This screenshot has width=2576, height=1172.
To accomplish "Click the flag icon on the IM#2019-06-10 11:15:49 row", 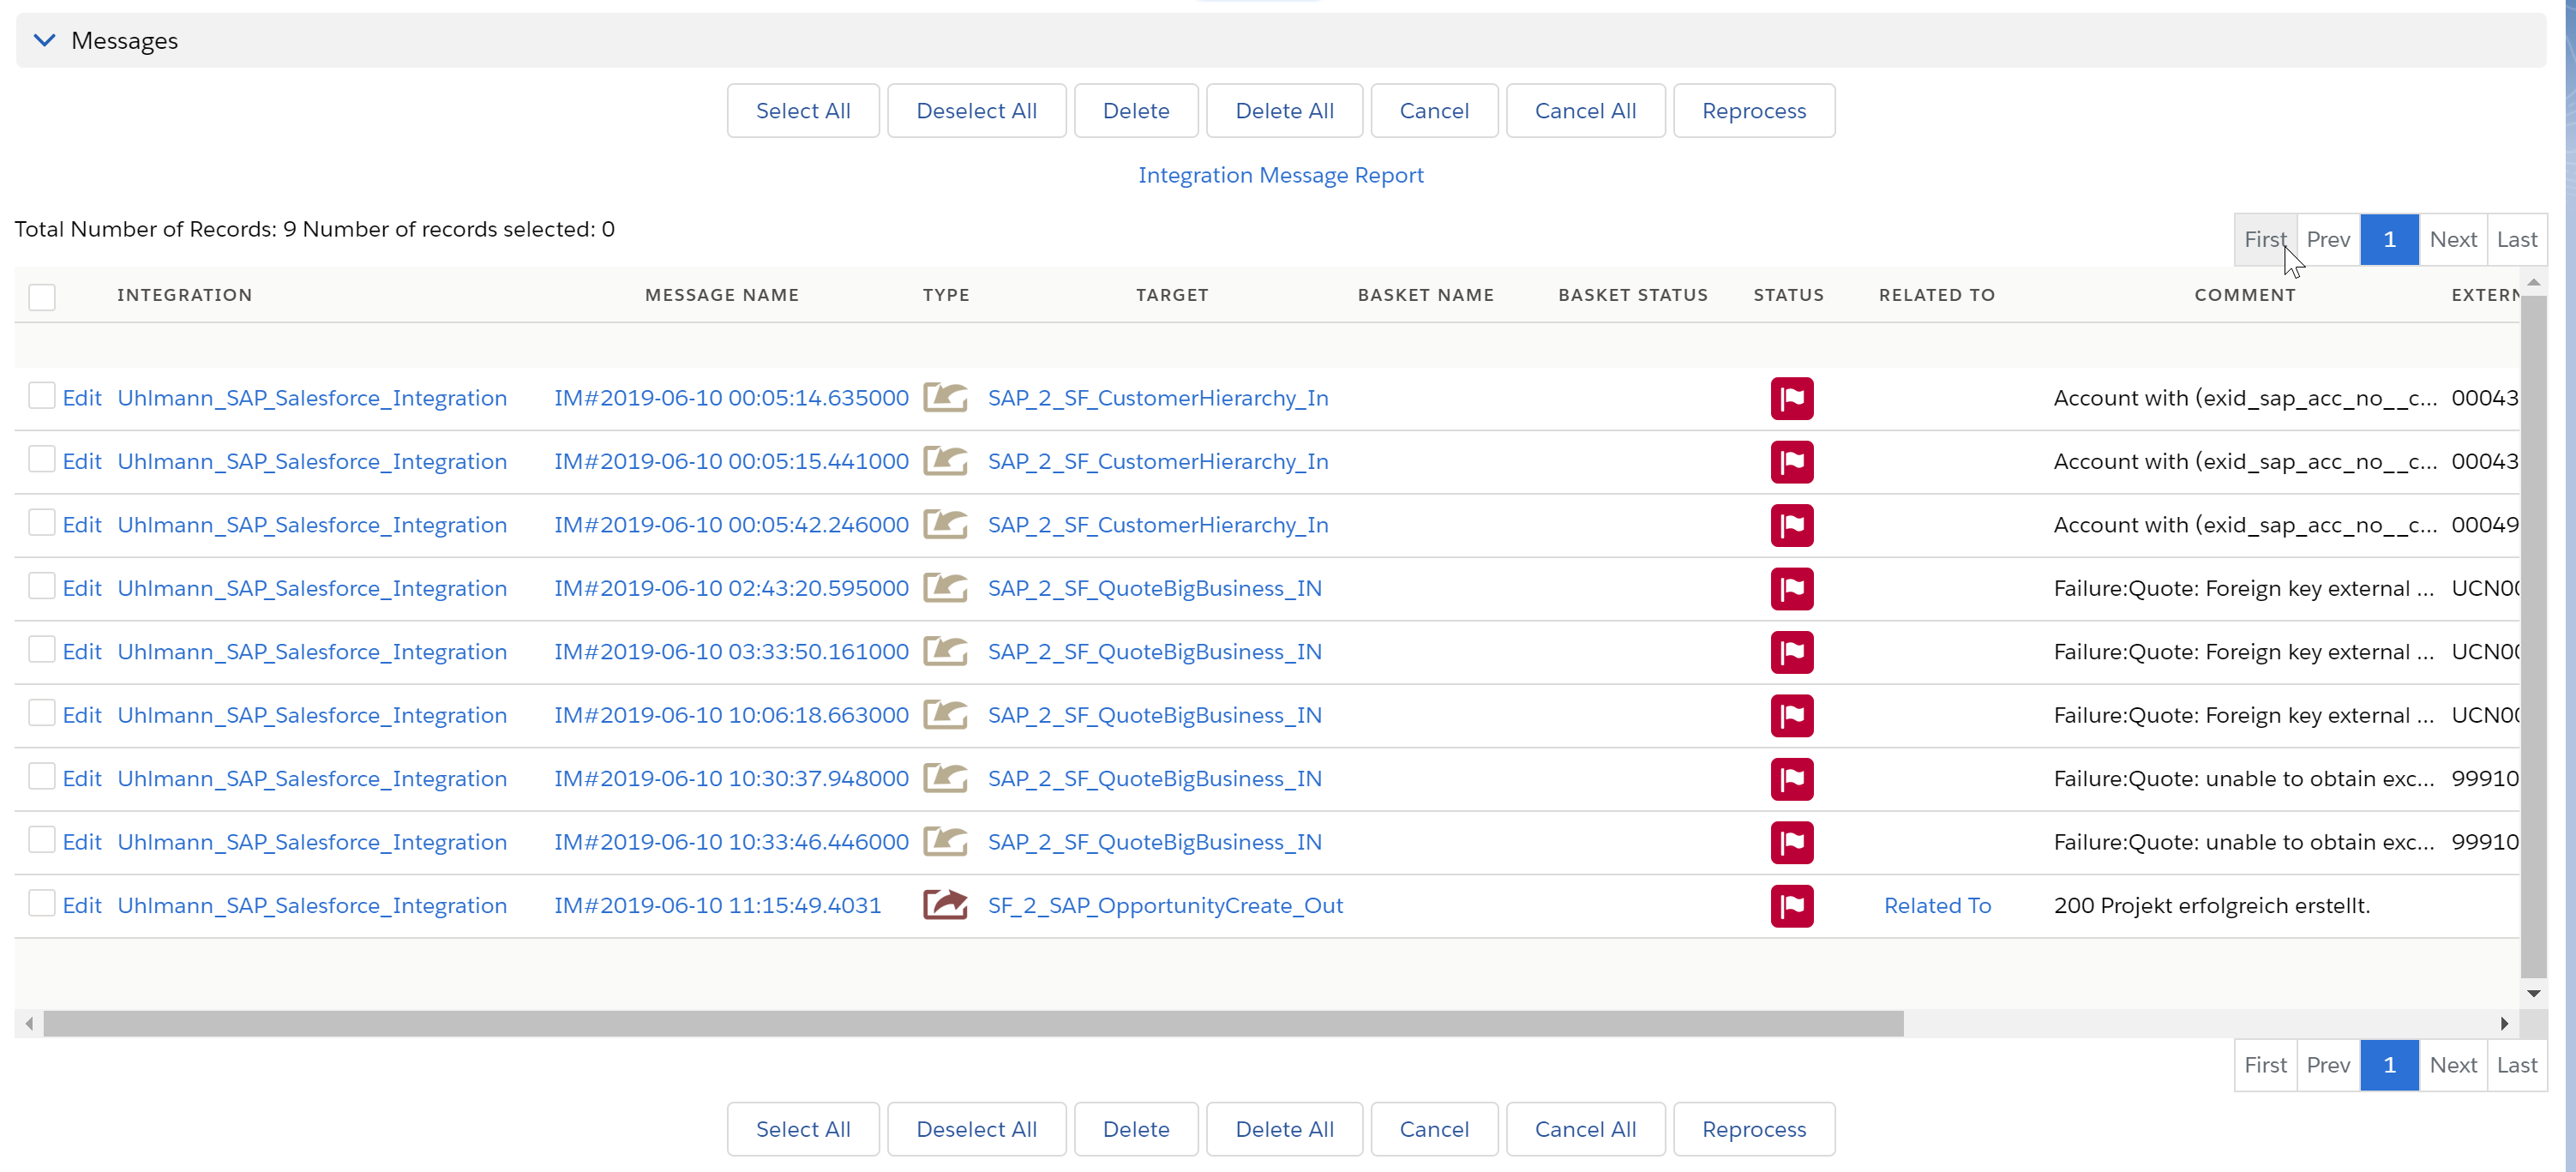I will point(1791,905).
